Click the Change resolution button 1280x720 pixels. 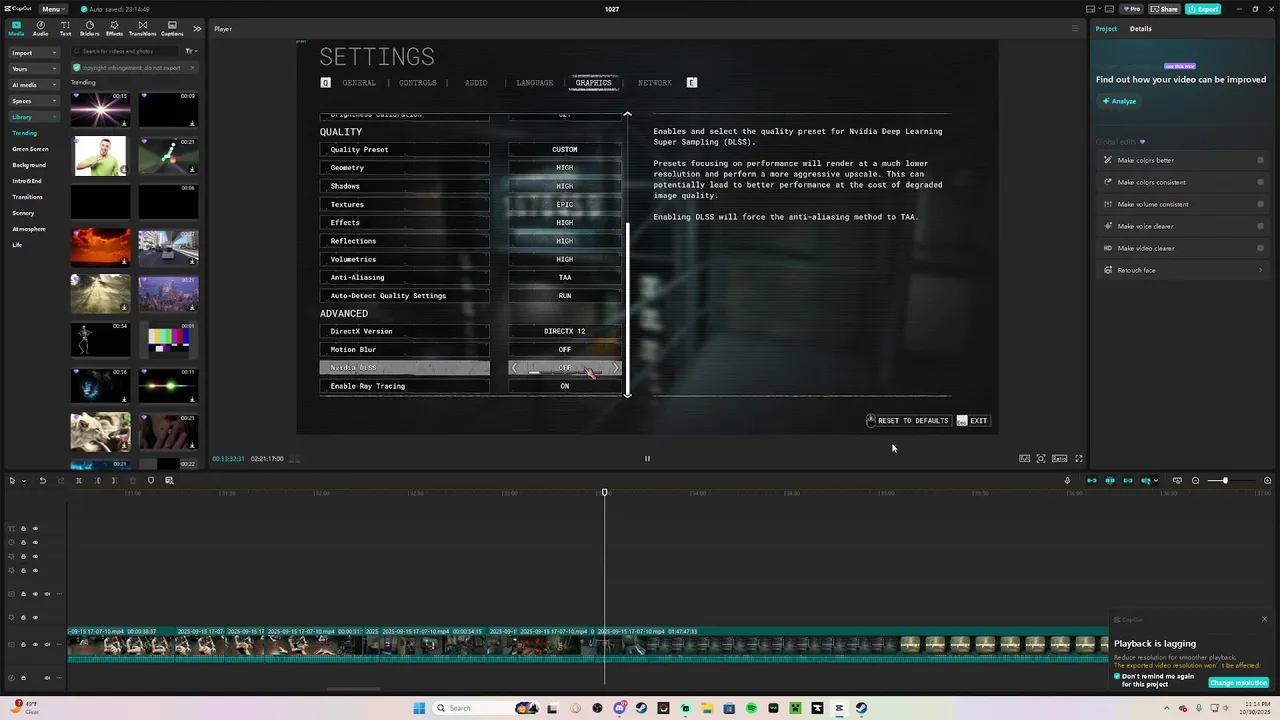(x=1238, y=683)
